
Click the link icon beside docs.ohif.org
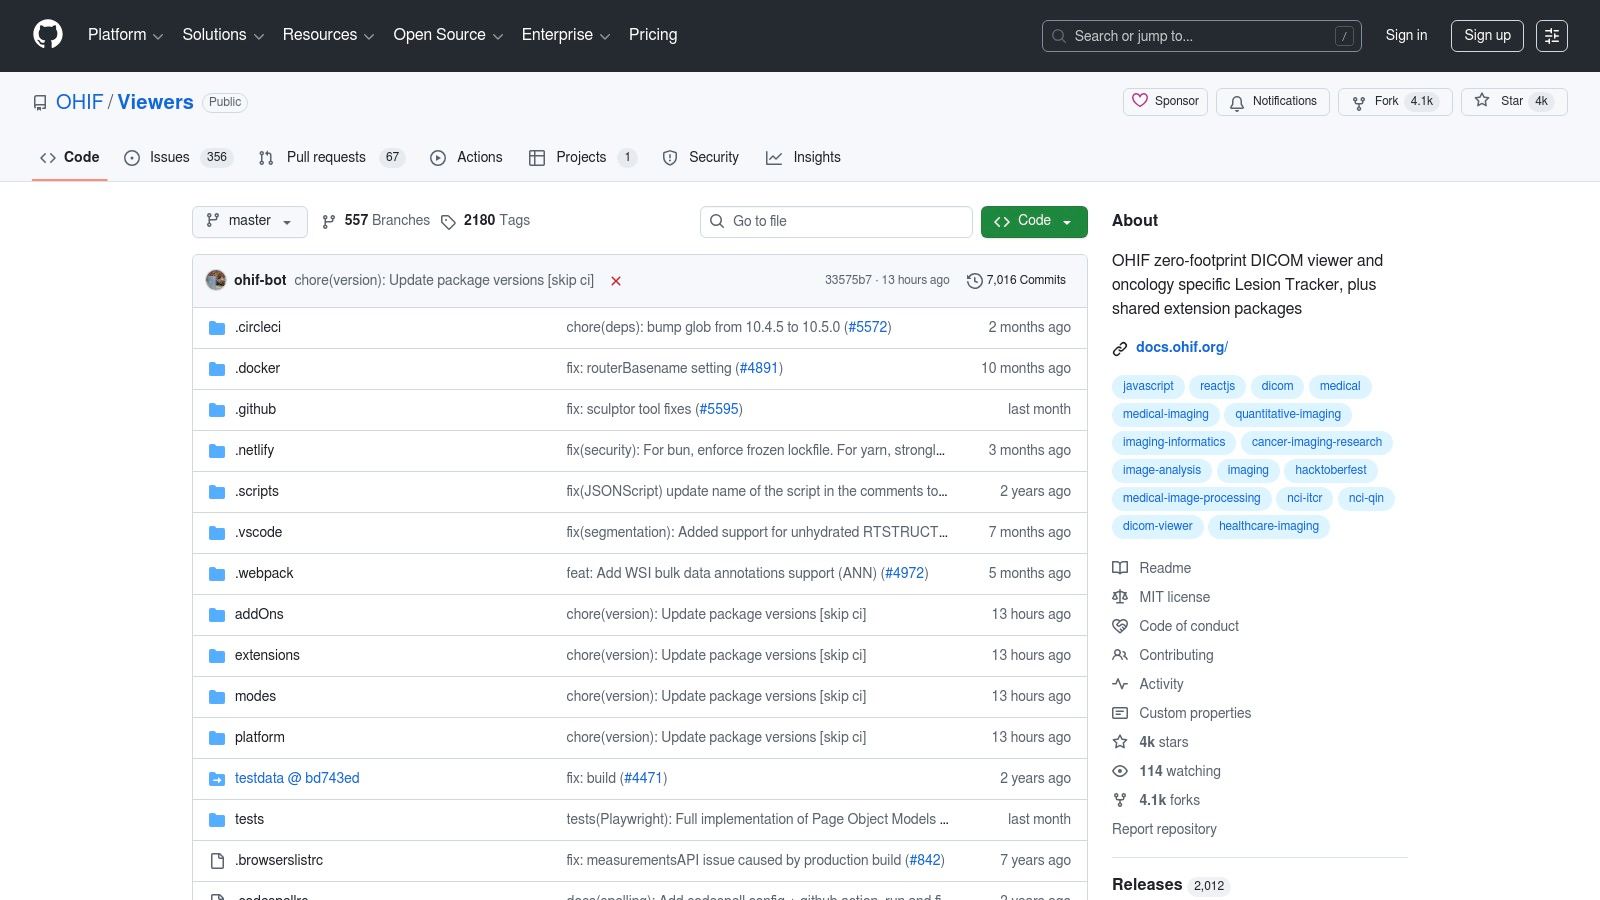[1120, 348]
